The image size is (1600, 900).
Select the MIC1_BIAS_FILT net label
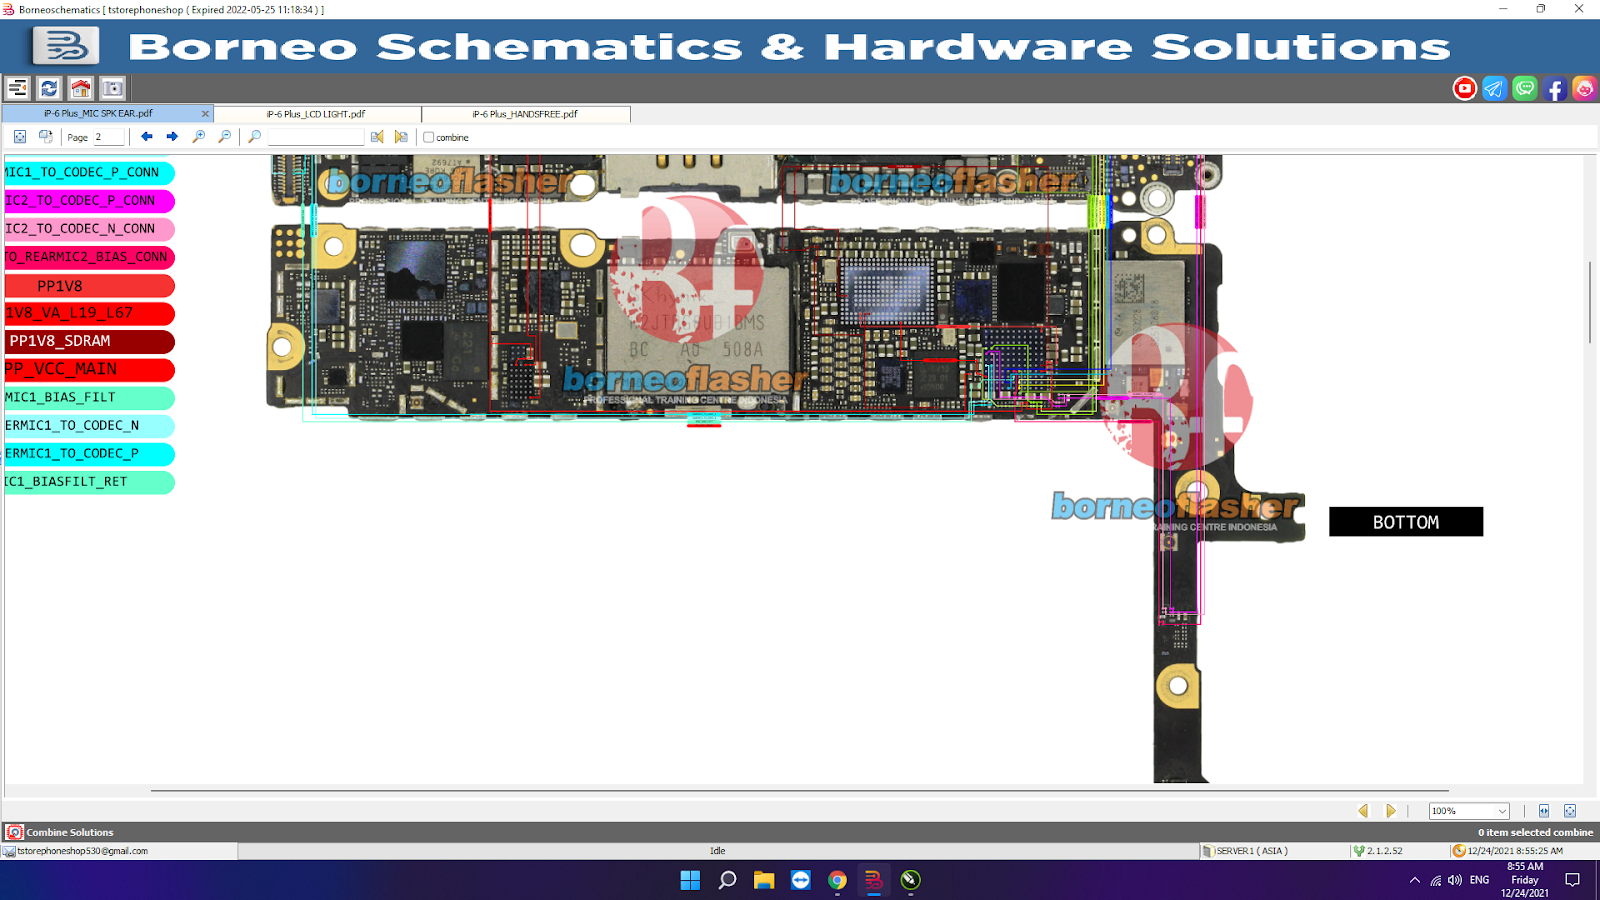[x=89, y=397]
